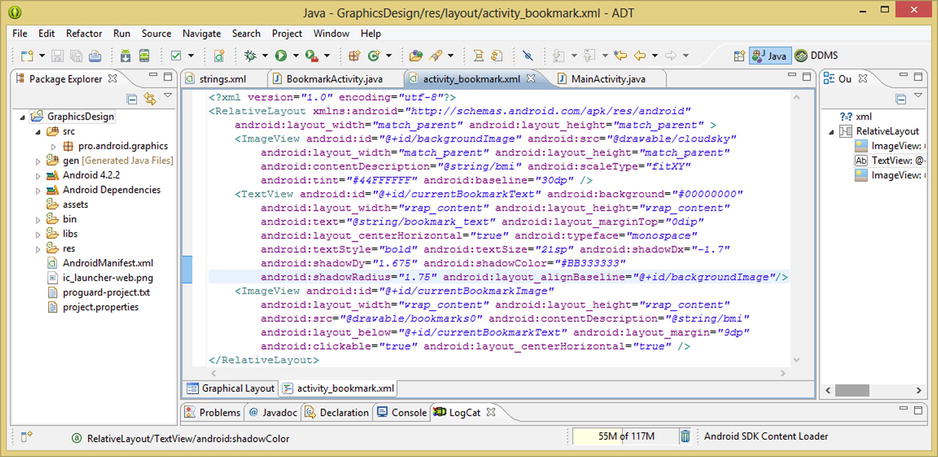This screenshot has height=457, width=938.
Task: Open the New wizard dropdown arrow
Action: click(x=42, y=56)
